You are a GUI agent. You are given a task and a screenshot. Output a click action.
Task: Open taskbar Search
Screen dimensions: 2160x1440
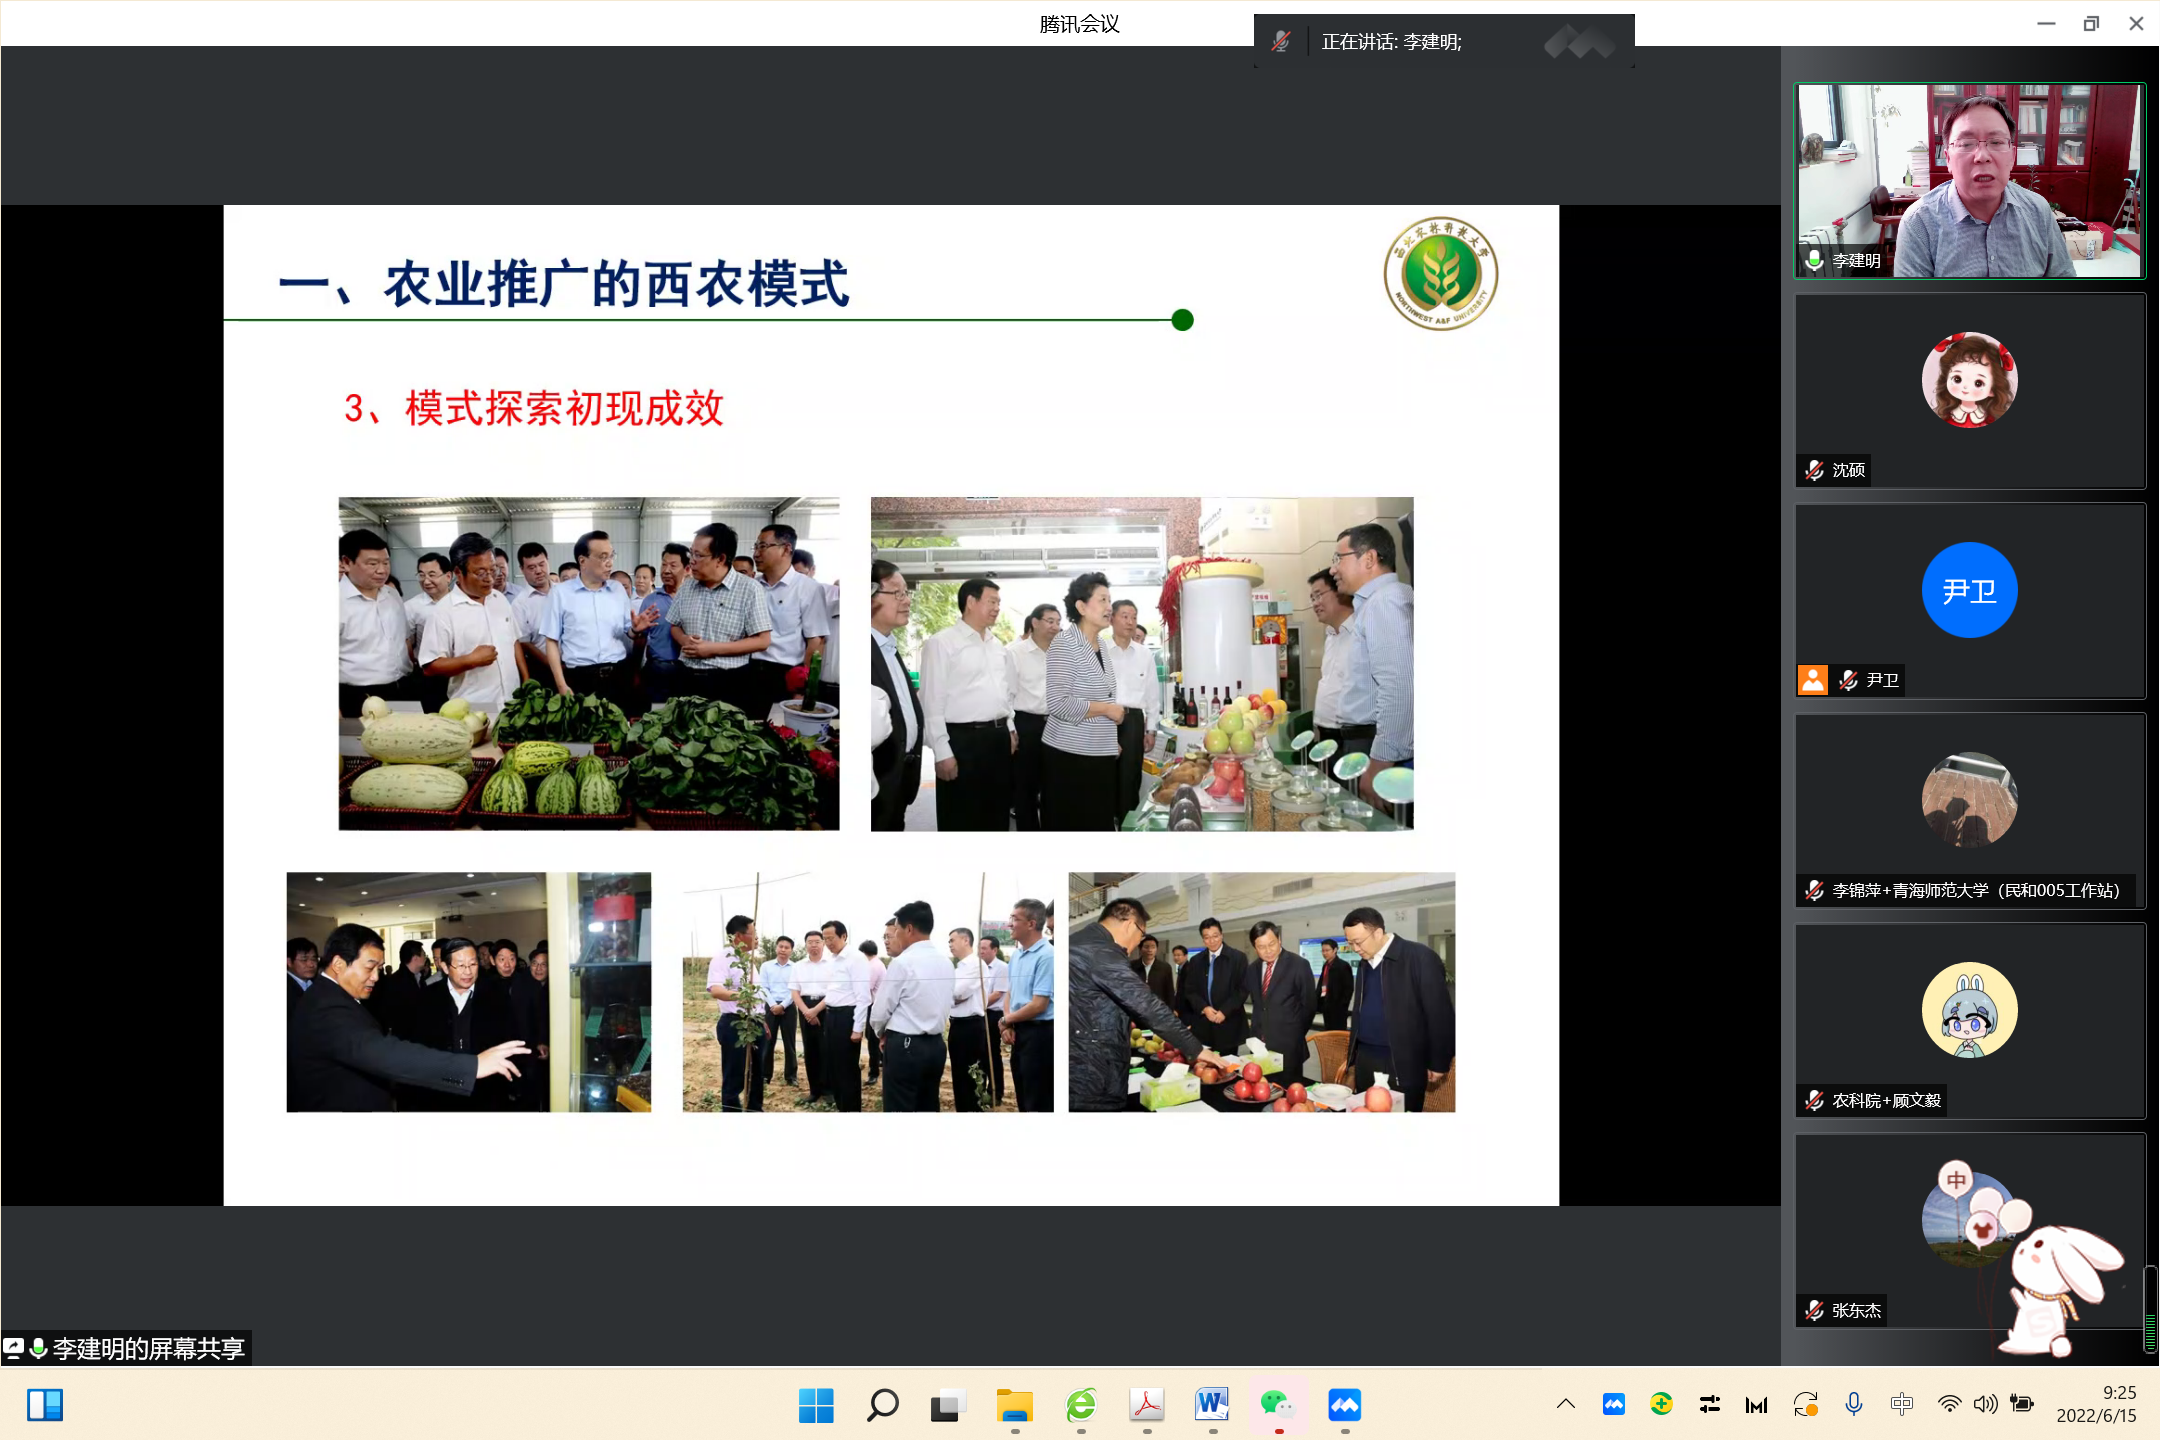point(882,1405)
